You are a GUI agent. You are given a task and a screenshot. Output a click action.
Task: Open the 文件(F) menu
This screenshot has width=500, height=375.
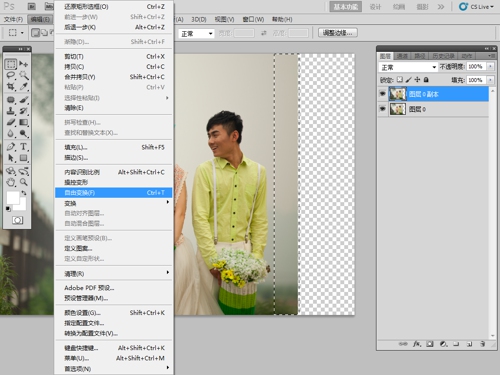(13, 19)
